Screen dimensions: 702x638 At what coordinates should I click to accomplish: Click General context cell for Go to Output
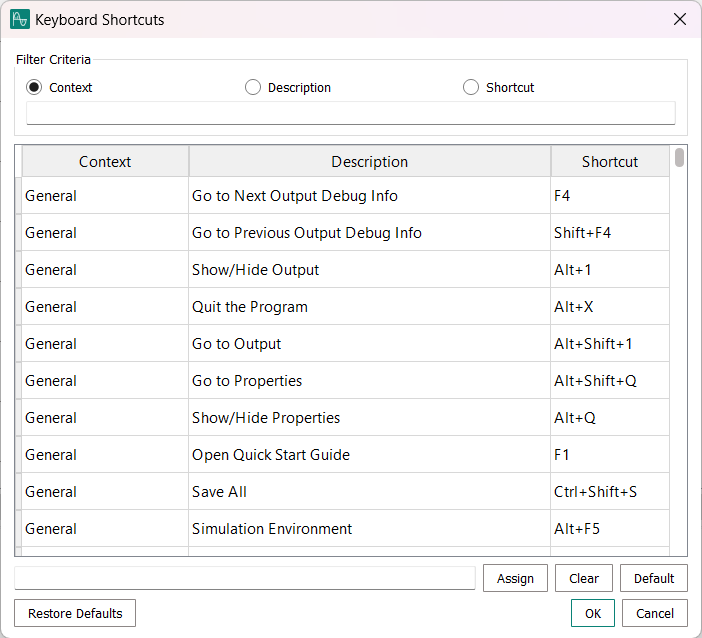coord(105,344)
